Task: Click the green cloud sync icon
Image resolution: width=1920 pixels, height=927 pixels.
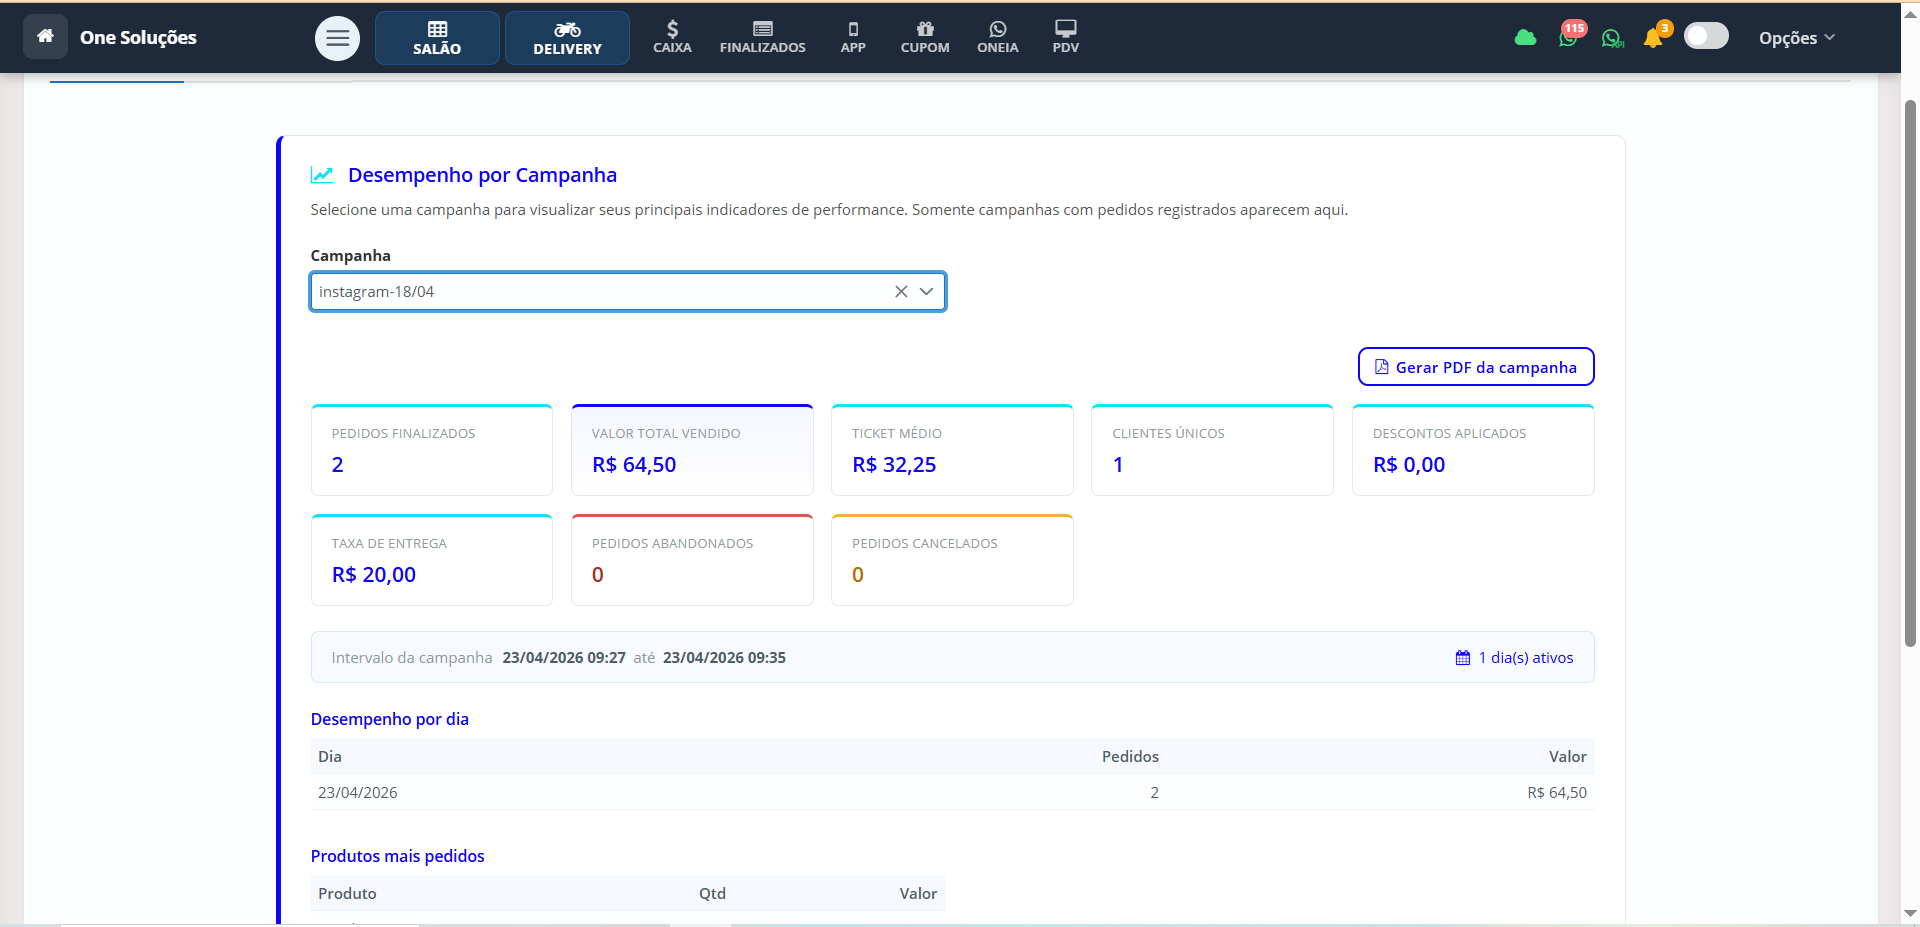Action: (1525, 38)
